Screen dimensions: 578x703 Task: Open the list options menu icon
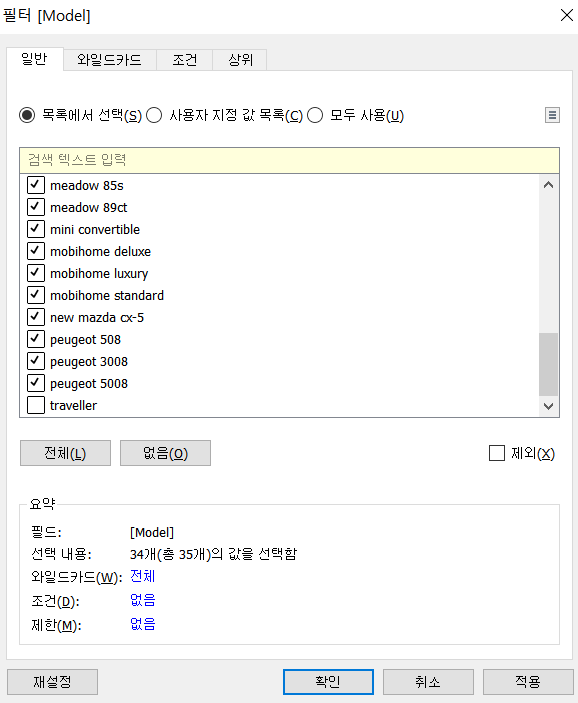[552, 115]
